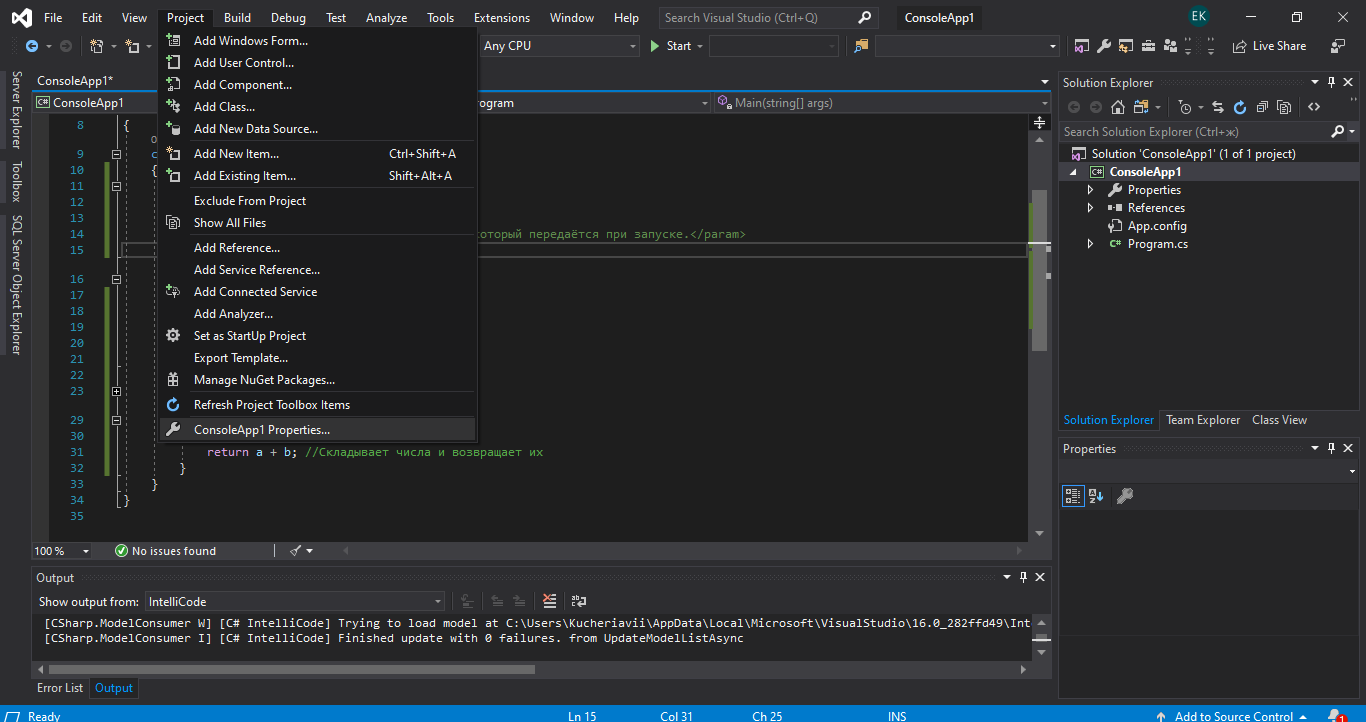Click the New Project toolbar icon

(x=97, y=46)
